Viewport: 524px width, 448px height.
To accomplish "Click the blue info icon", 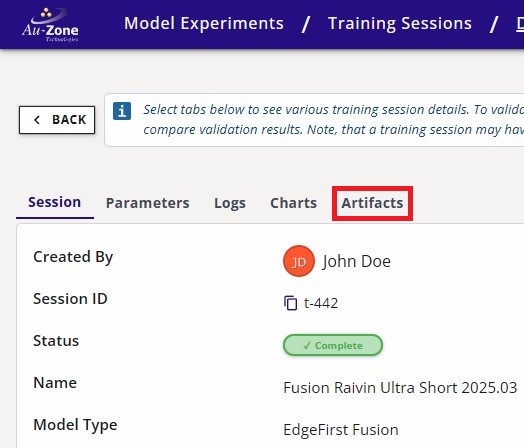I will [122, 111].
